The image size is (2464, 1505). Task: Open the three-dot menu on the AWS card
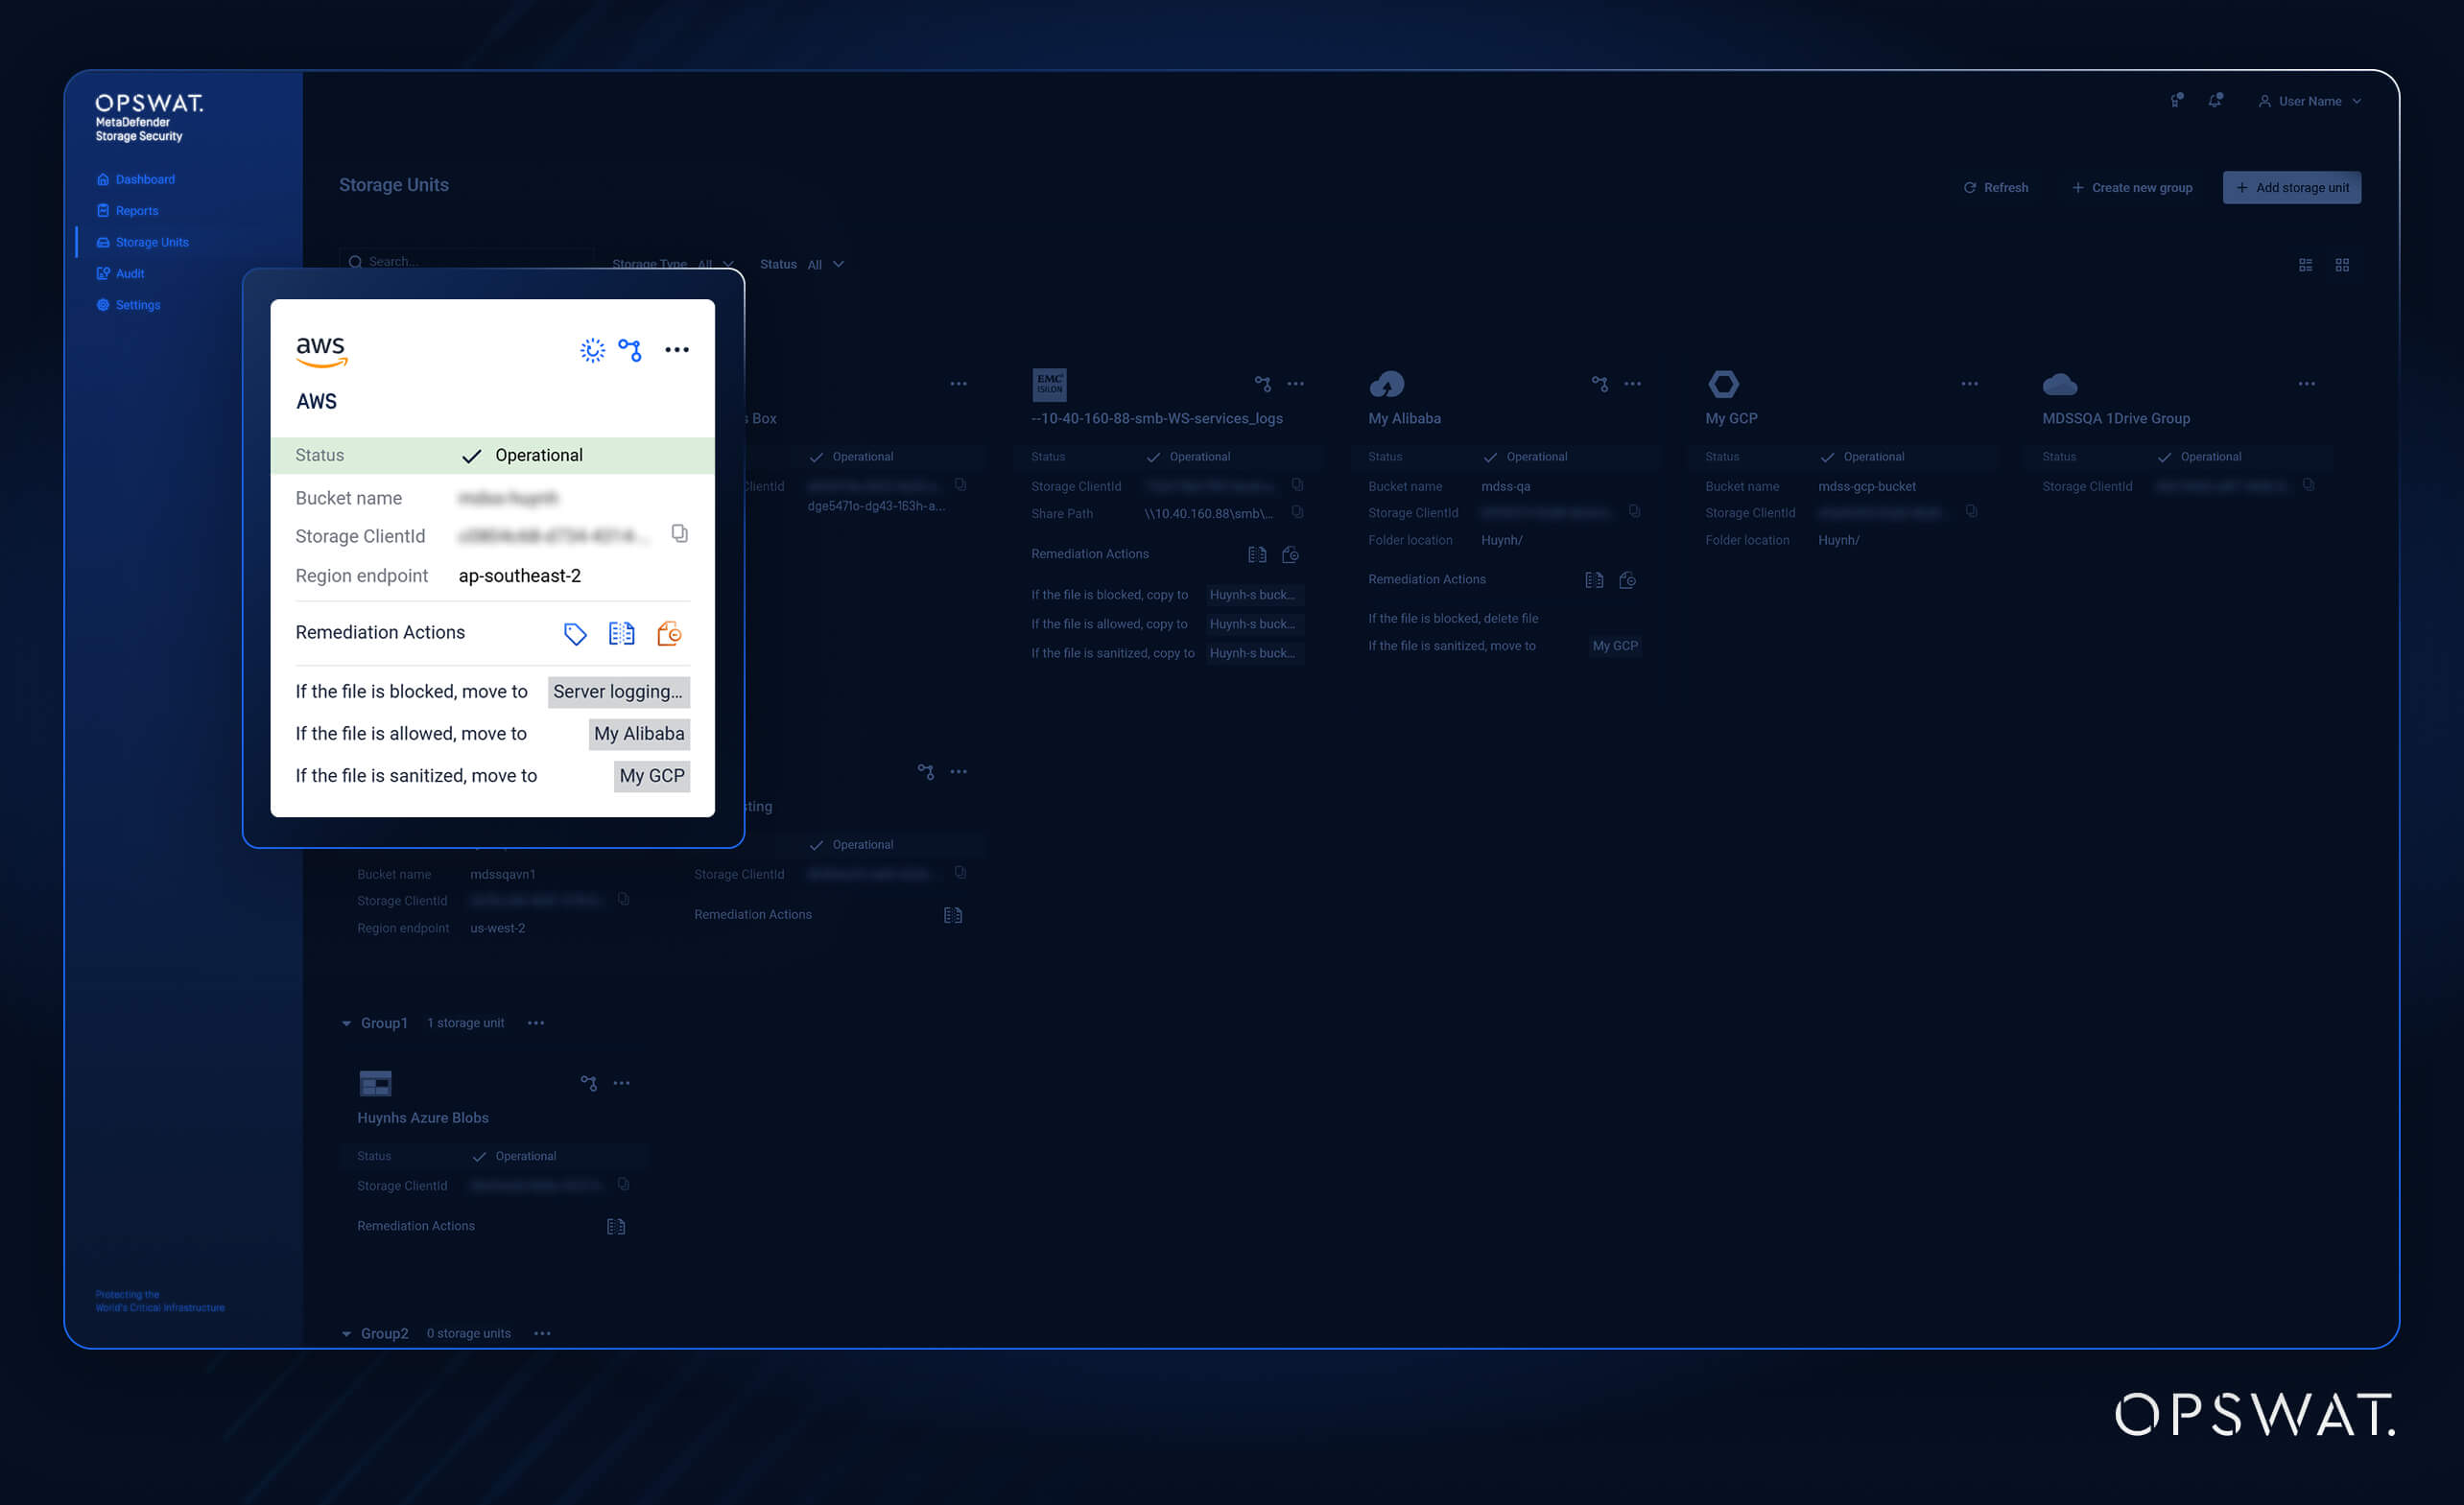pyautogui.click(x=677, y=349)
